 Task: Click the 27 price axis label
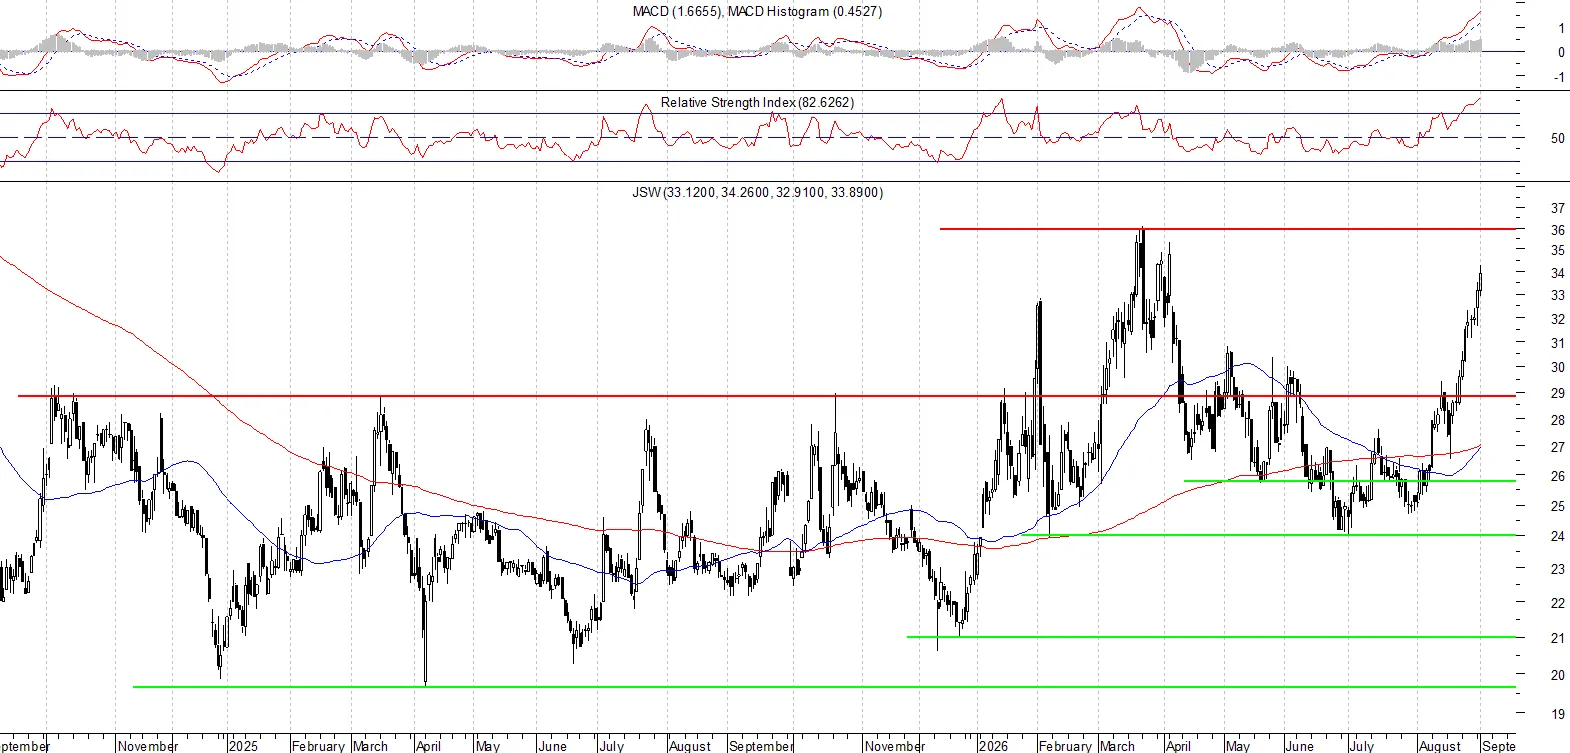coord(1558,447)
